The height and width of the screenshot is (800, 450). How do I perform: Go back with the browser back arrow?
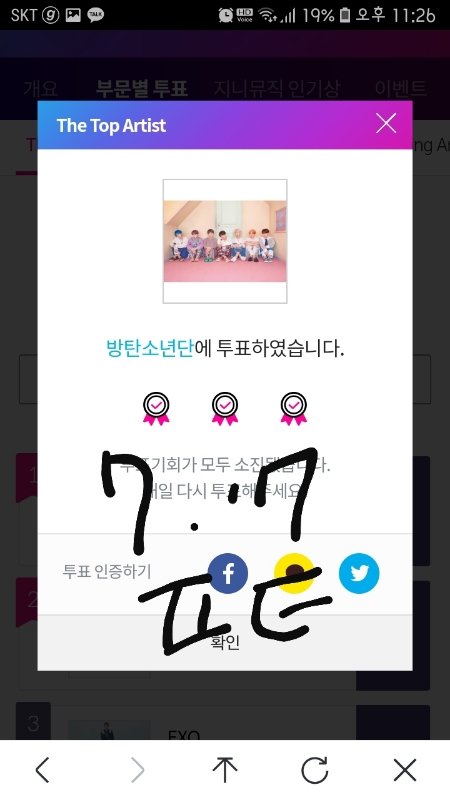[43, 770]
